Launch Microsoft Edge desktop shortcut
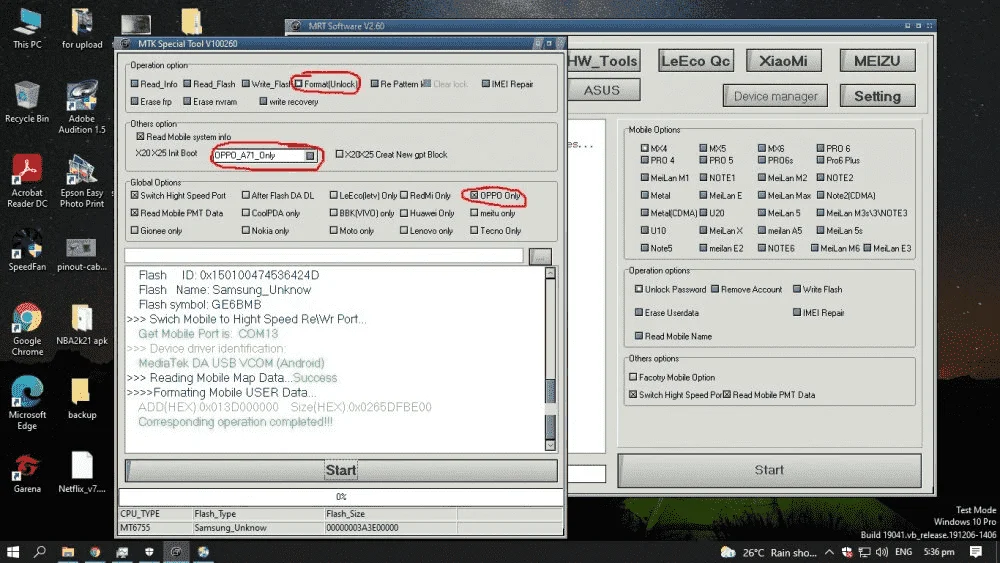The image size is (1000, 563). point(27,403)
